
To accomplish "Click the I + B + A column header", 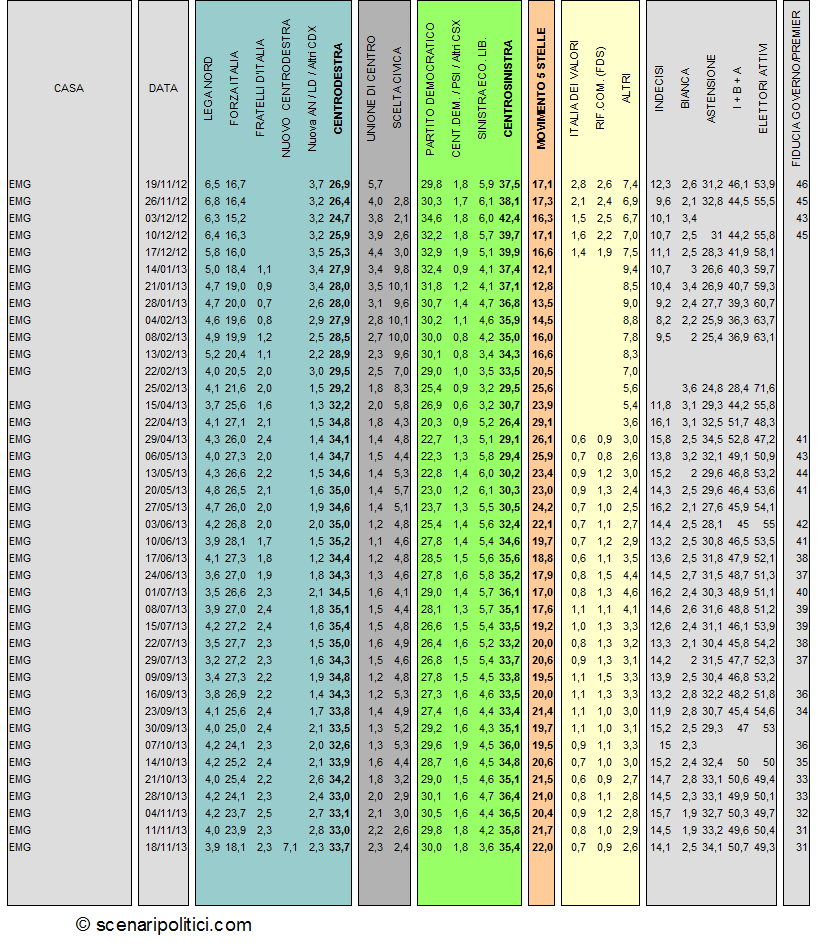I will (x=737, y=88).
